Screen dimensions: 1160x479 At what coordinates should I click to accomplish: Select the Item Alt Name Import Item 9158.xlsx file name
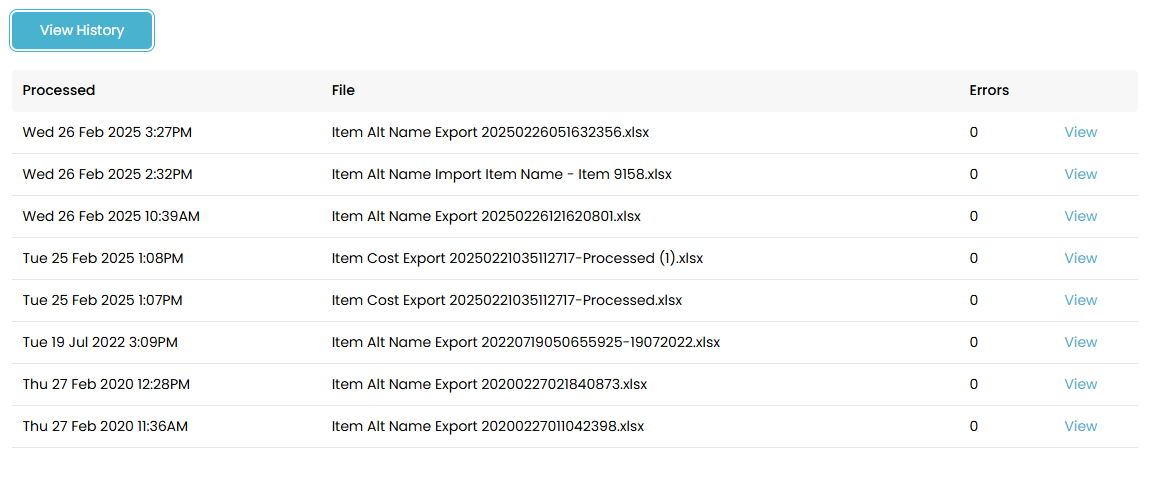point(501,174)
